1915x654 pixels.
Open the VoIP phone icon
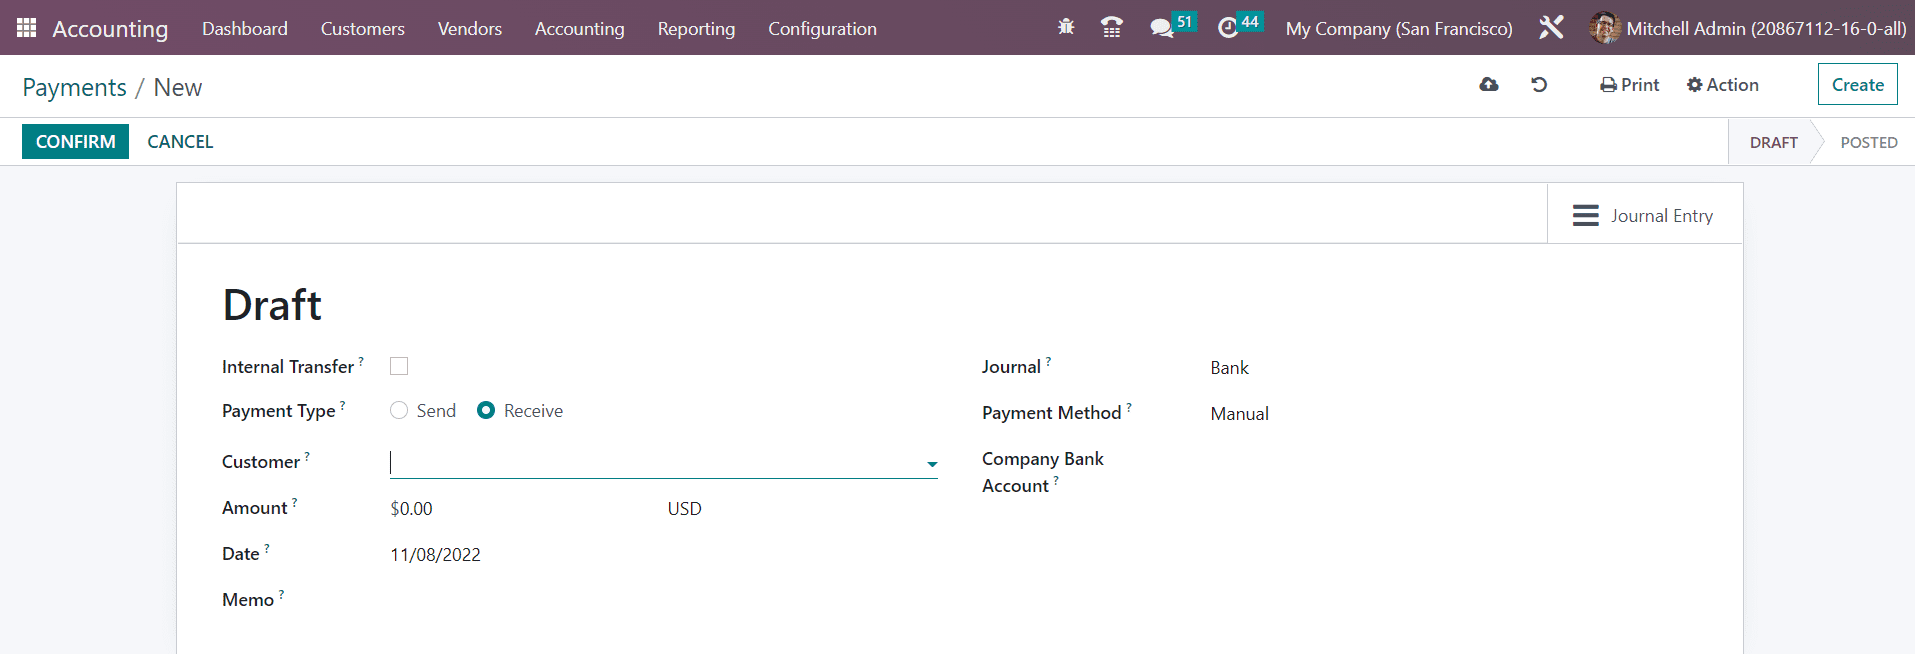click(1111, 28)
